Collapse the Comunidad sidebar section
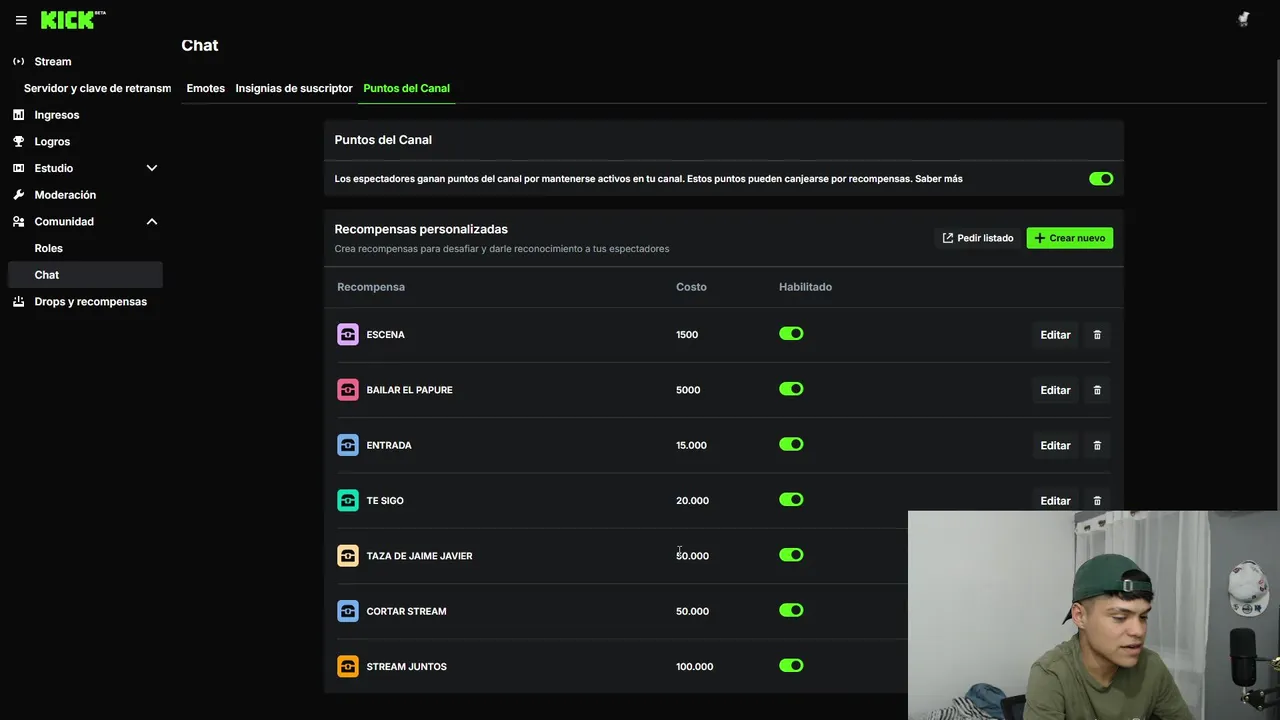This screenshot has height=720, width=1280. 152,221
